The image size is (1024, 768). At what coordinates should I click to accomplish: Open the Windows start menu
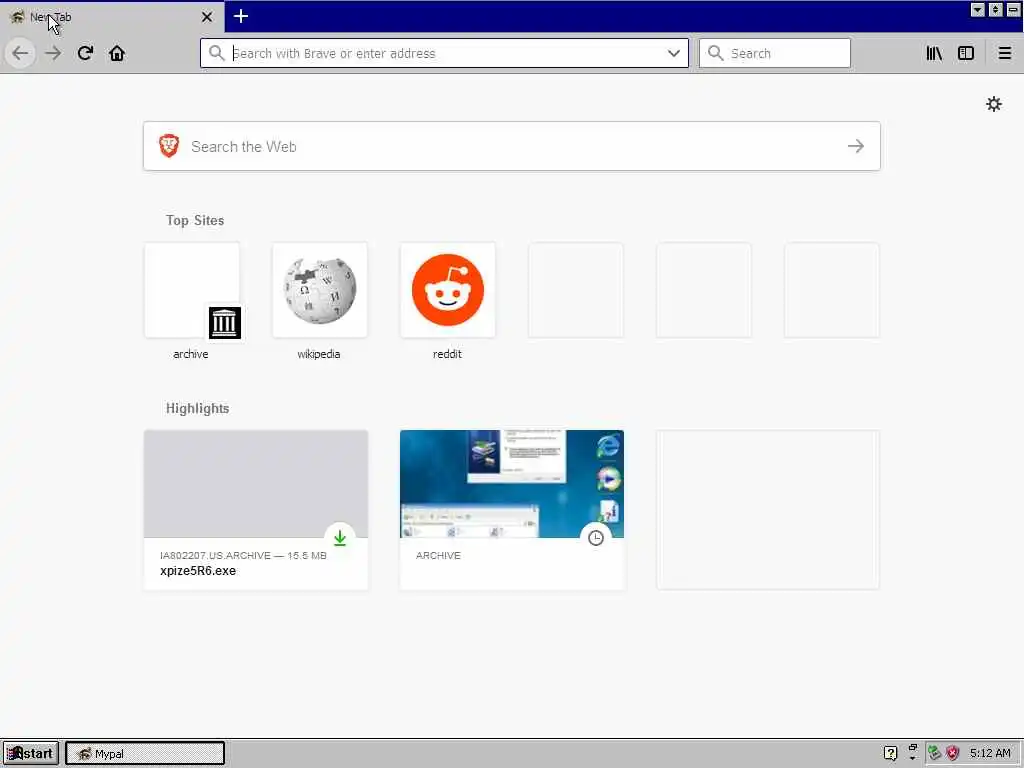31,753
